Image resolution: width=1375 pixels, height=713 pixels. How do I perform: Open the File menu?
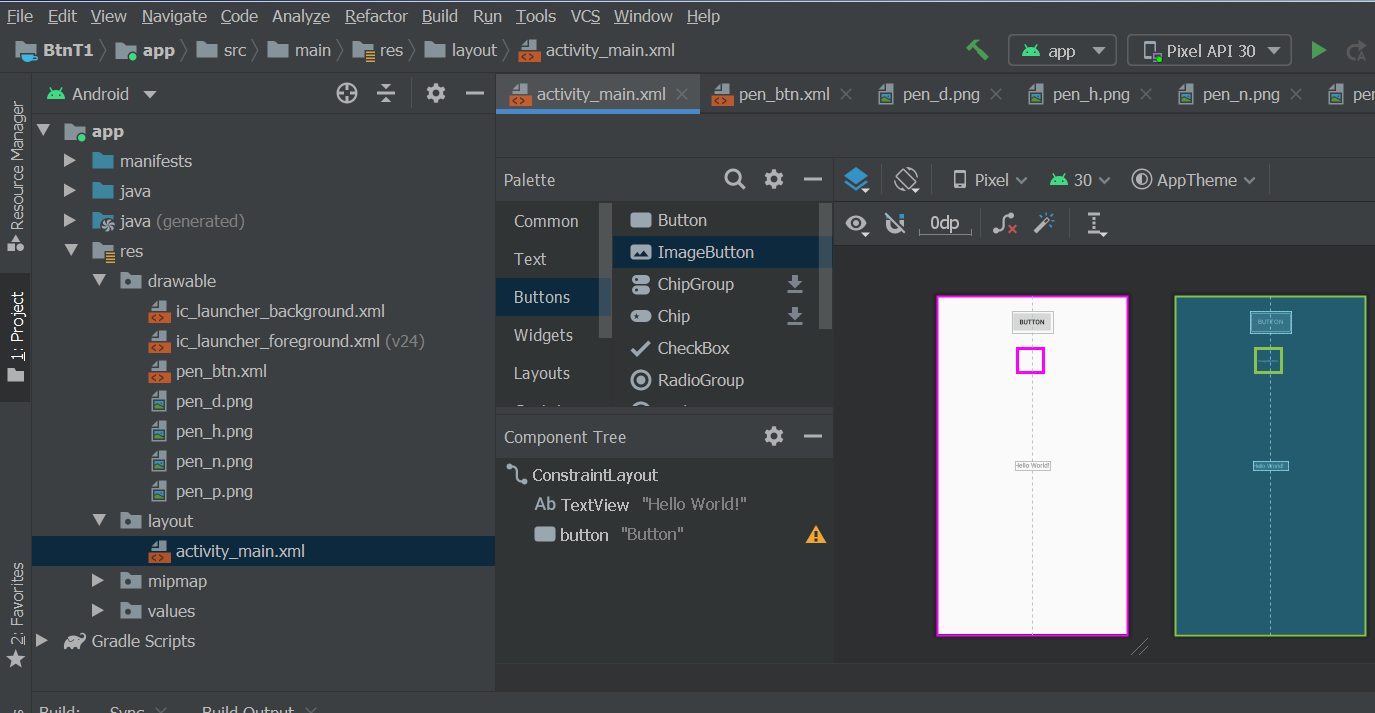coord(20,16)
